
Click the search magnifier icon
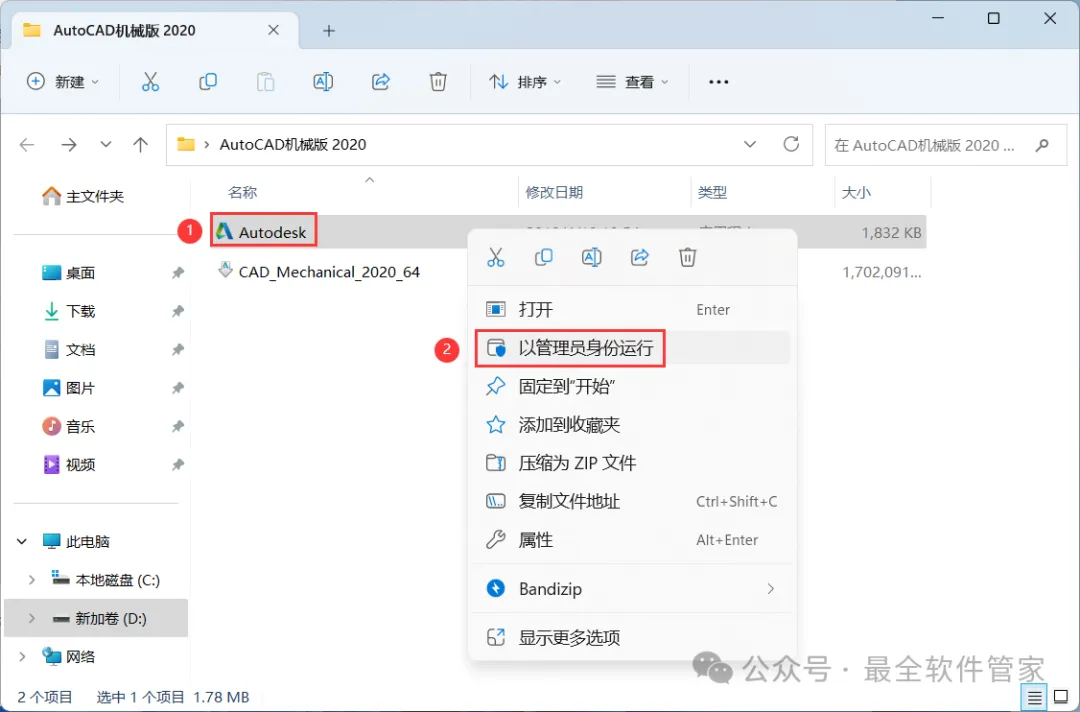[1042, 145]
